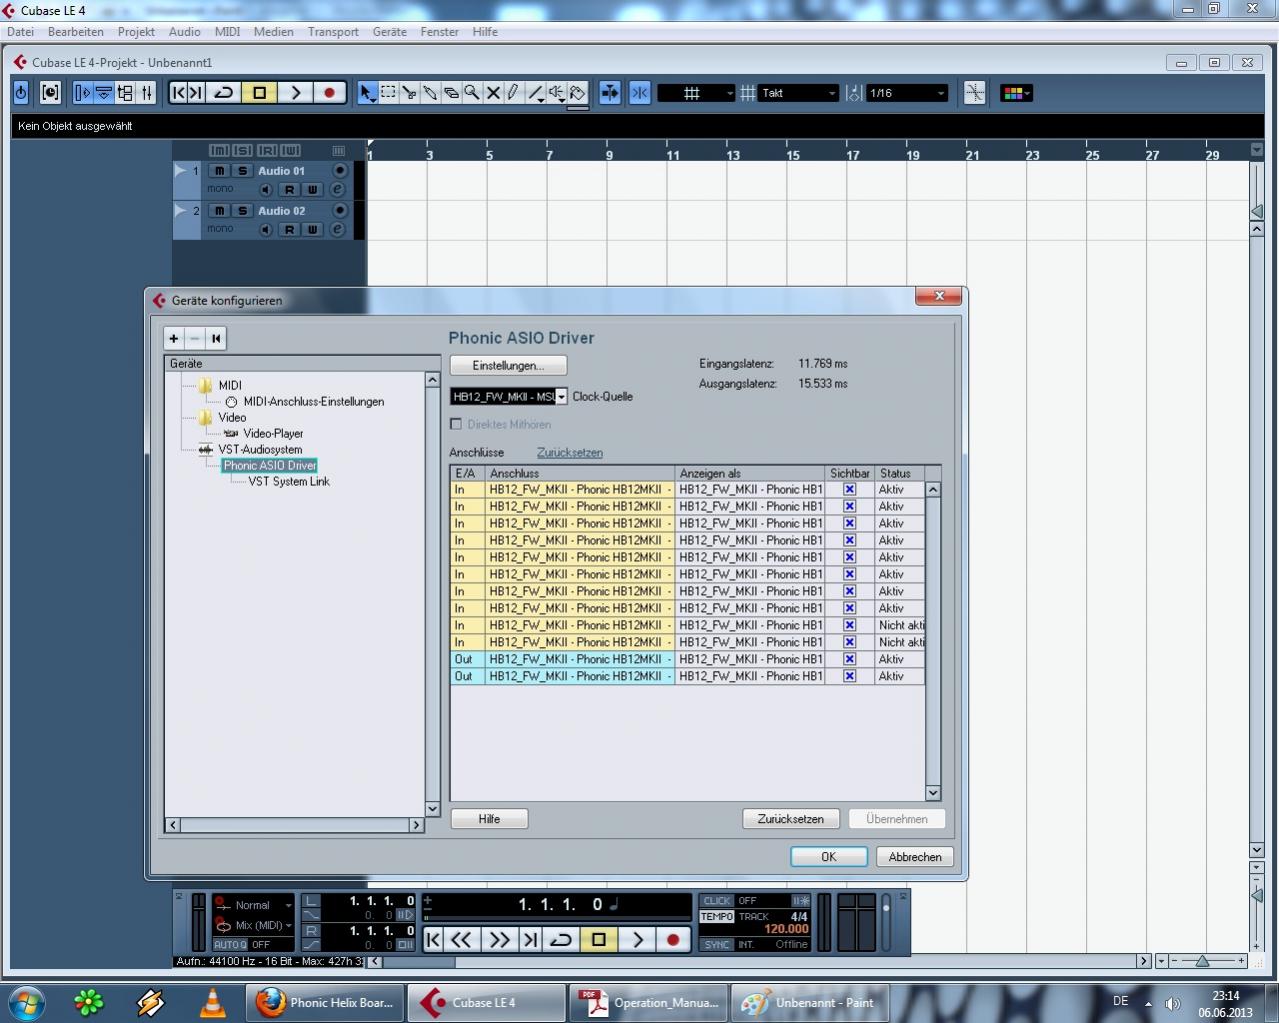The height and width of the screenshot is (1023, 1279).
Task: Expand the Audio 02 track lanes
Action: pos(180,211)
